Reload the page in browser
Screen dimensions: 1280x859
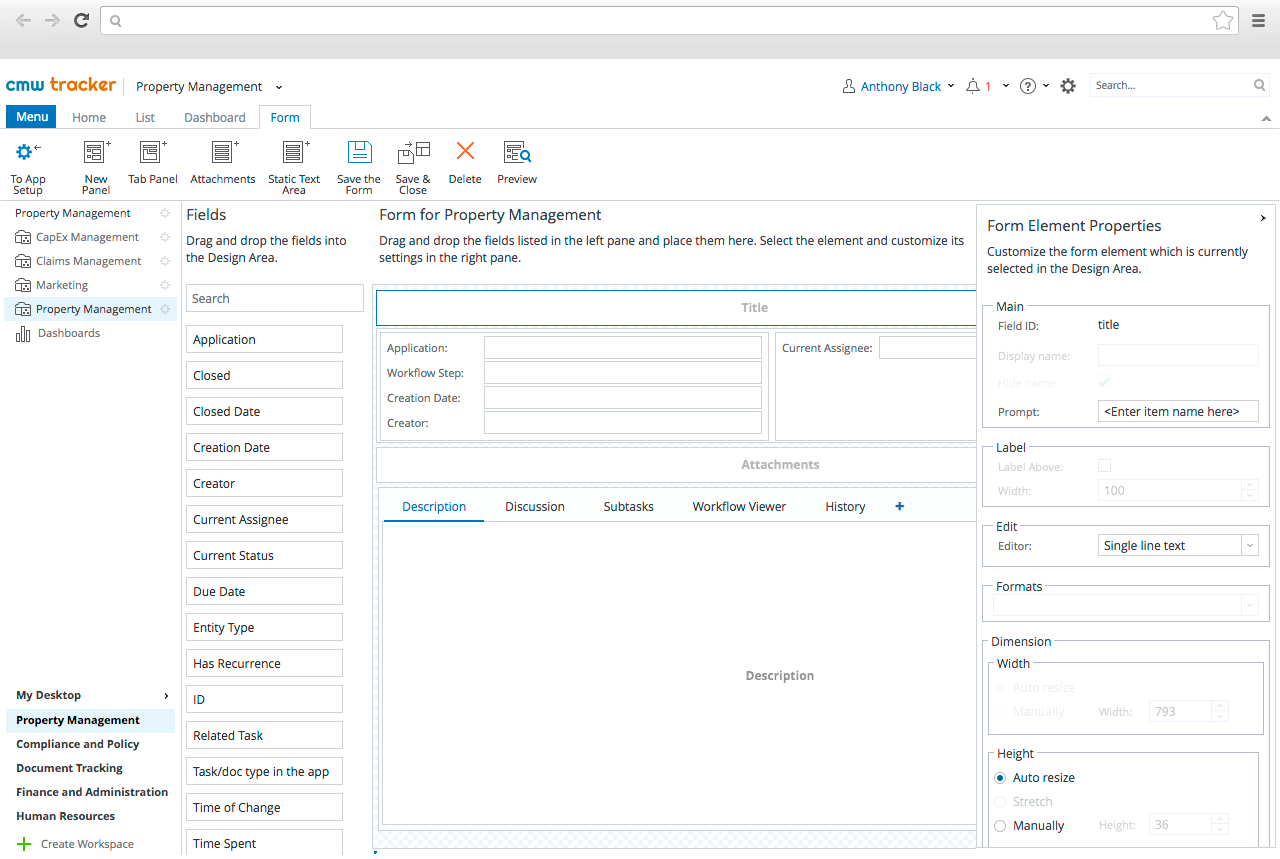[x=82, y=20]
